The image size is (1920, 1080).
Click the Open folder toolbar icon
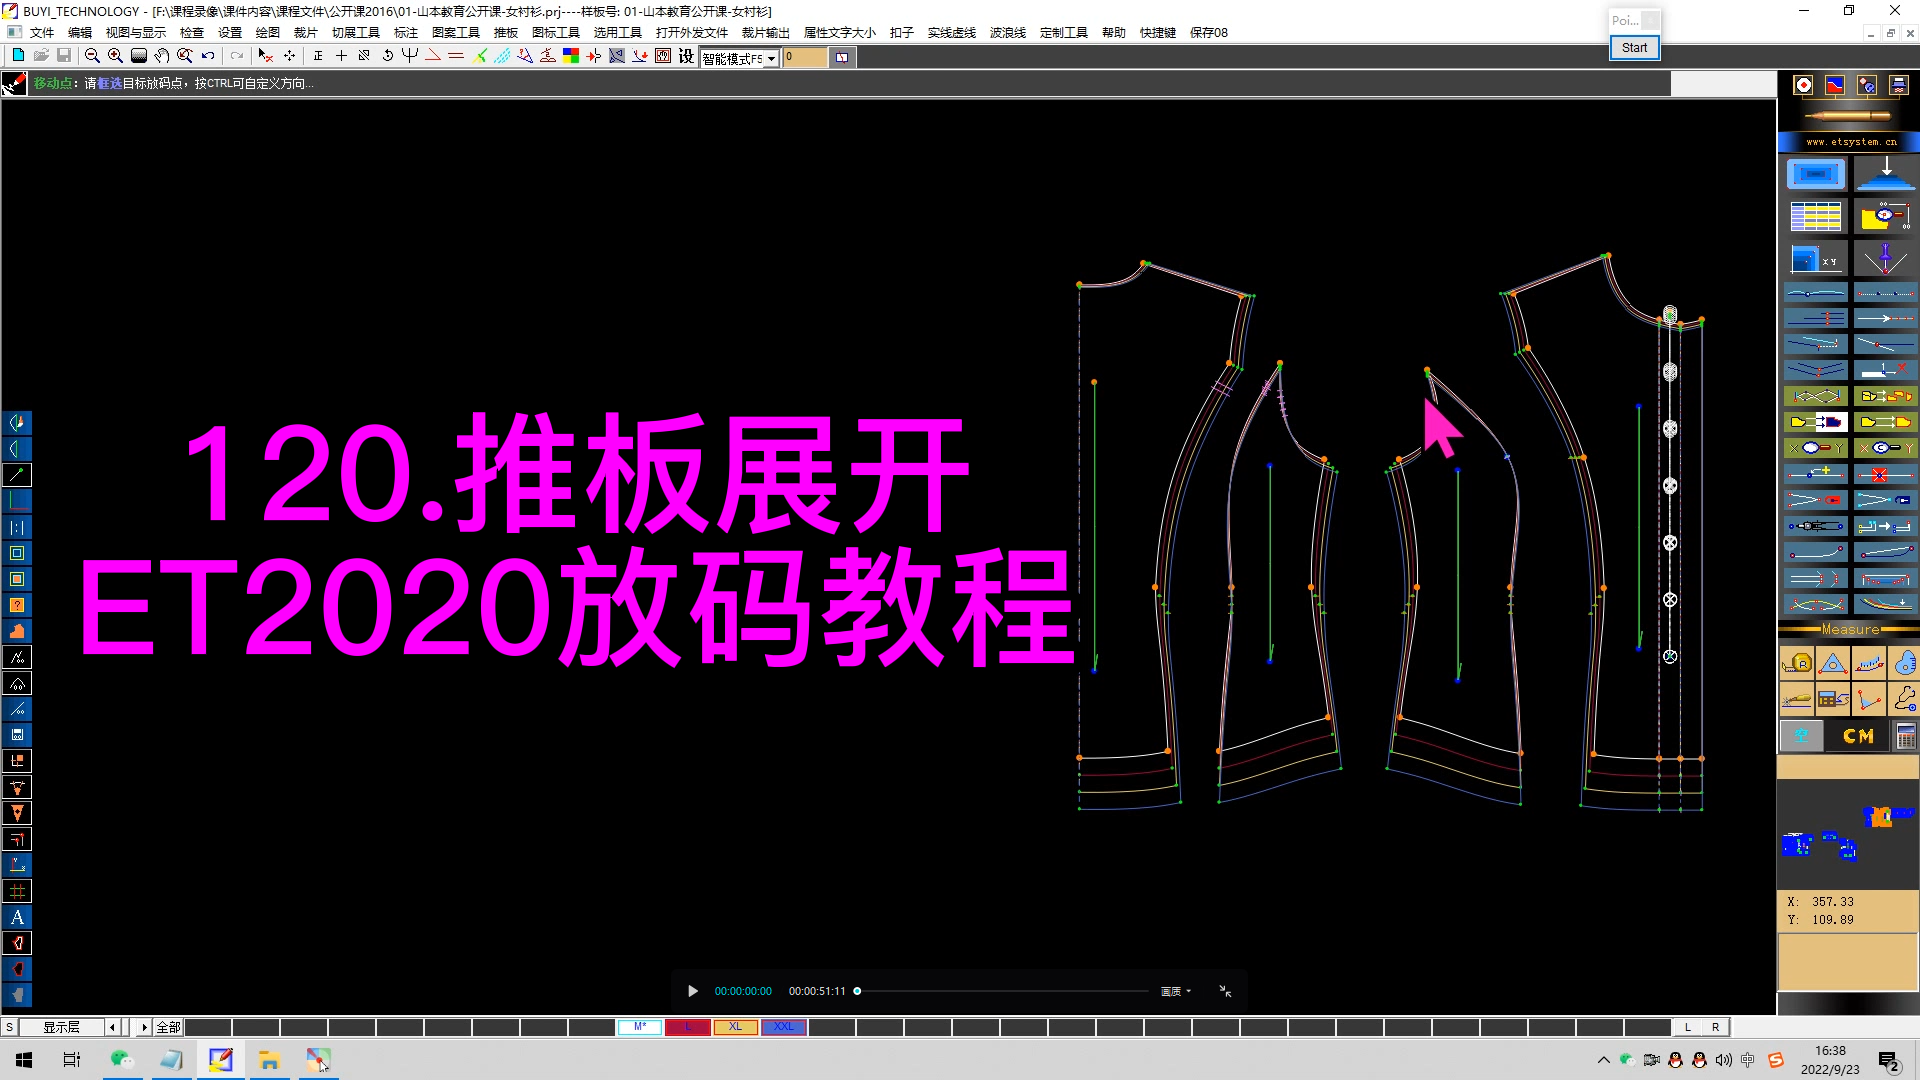[41, 56]
